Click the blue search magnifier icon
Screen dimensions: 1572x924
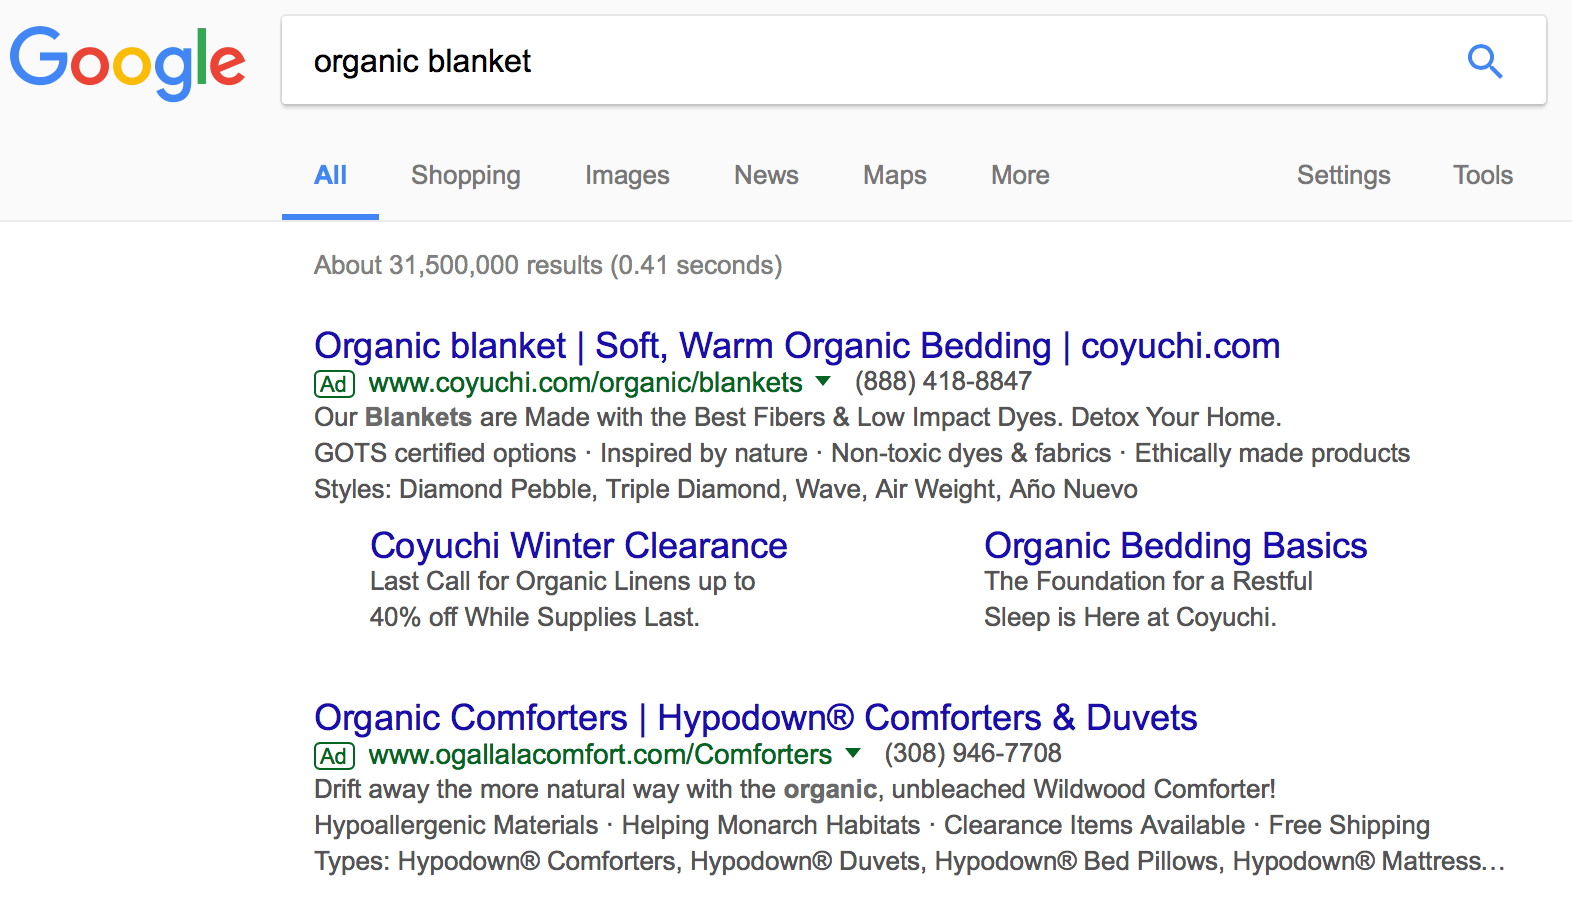pos(1485,62)
